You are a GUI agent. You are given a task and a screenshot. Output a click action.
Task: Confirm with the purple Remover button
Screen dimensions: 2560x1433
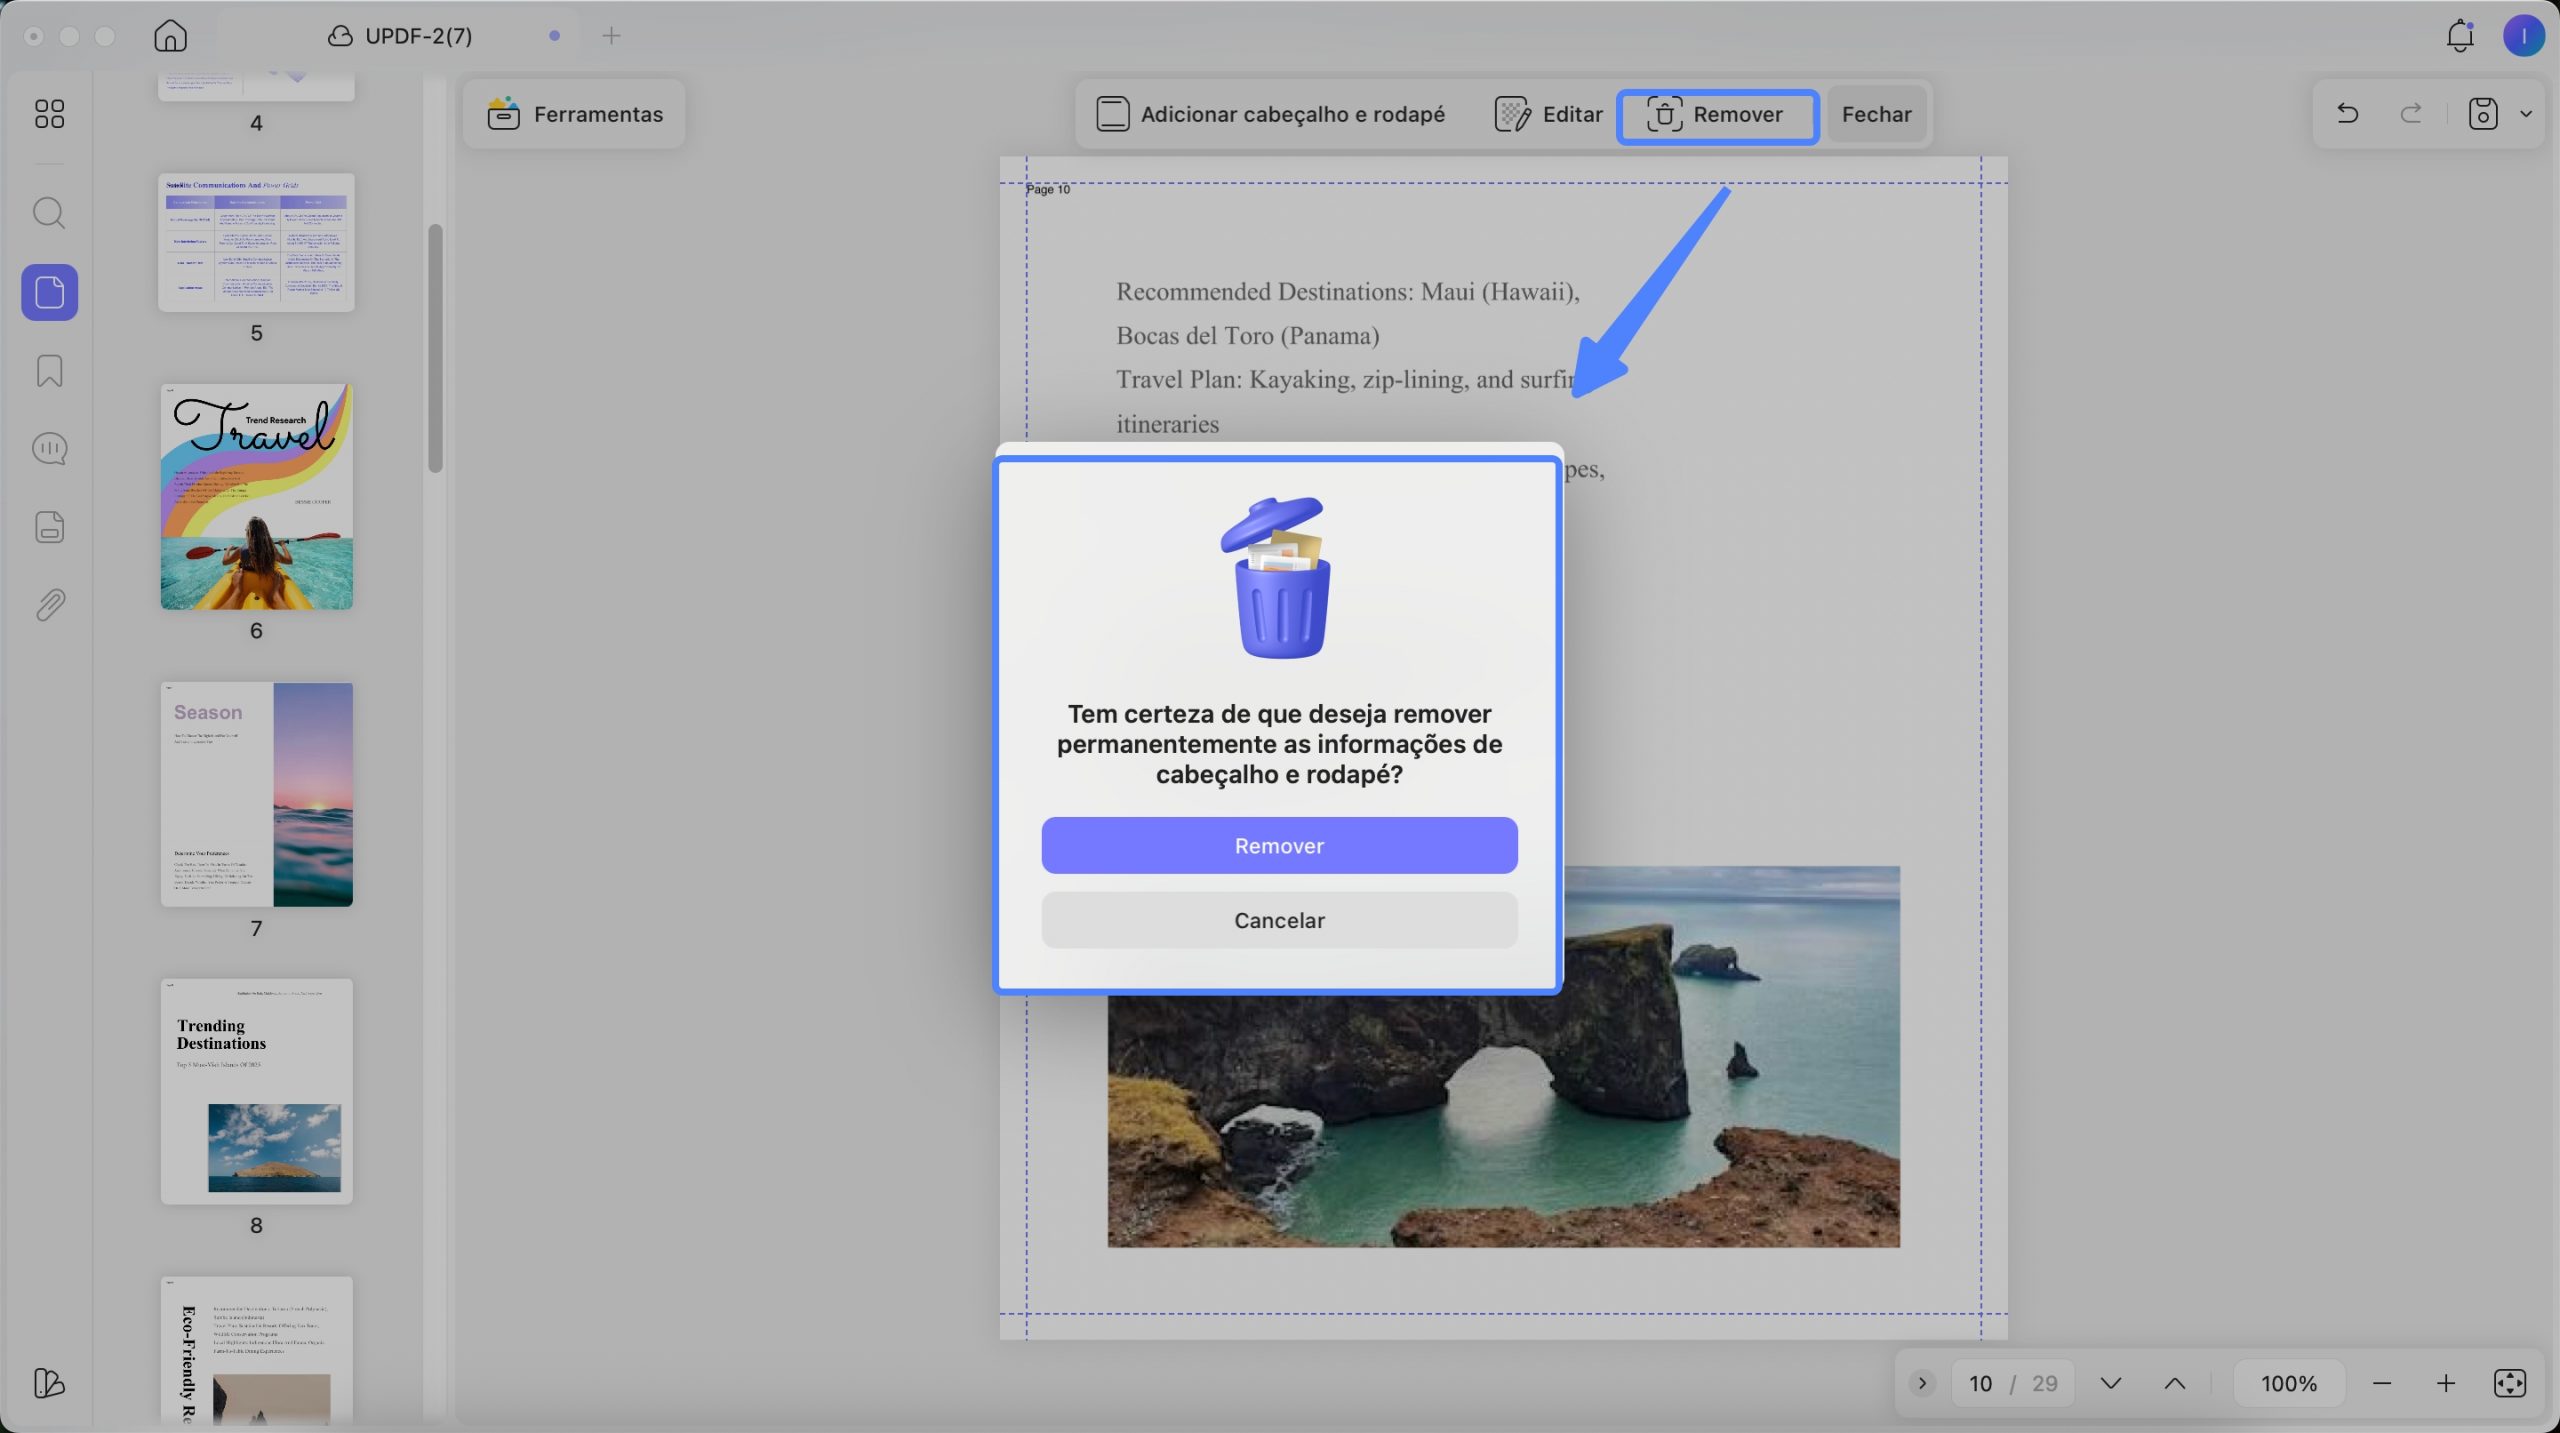coord(1279,846)
